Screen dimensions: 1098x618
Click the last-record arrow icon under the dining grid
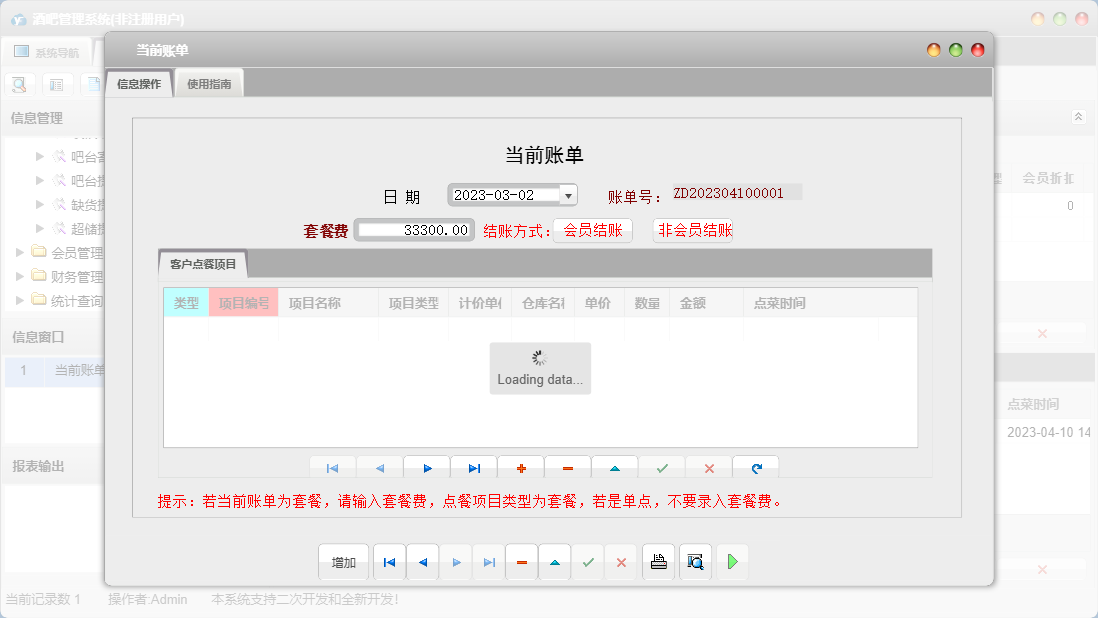[472, 467]
